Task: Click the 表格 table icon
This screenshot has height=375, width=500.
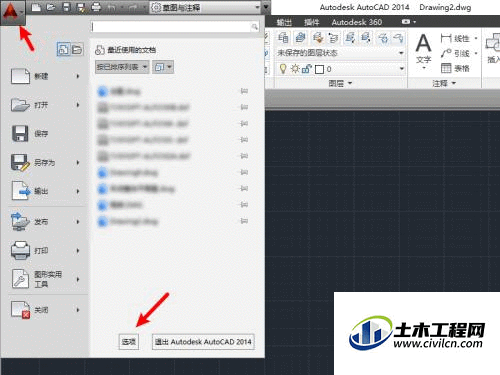Action: tap(446, 68)
